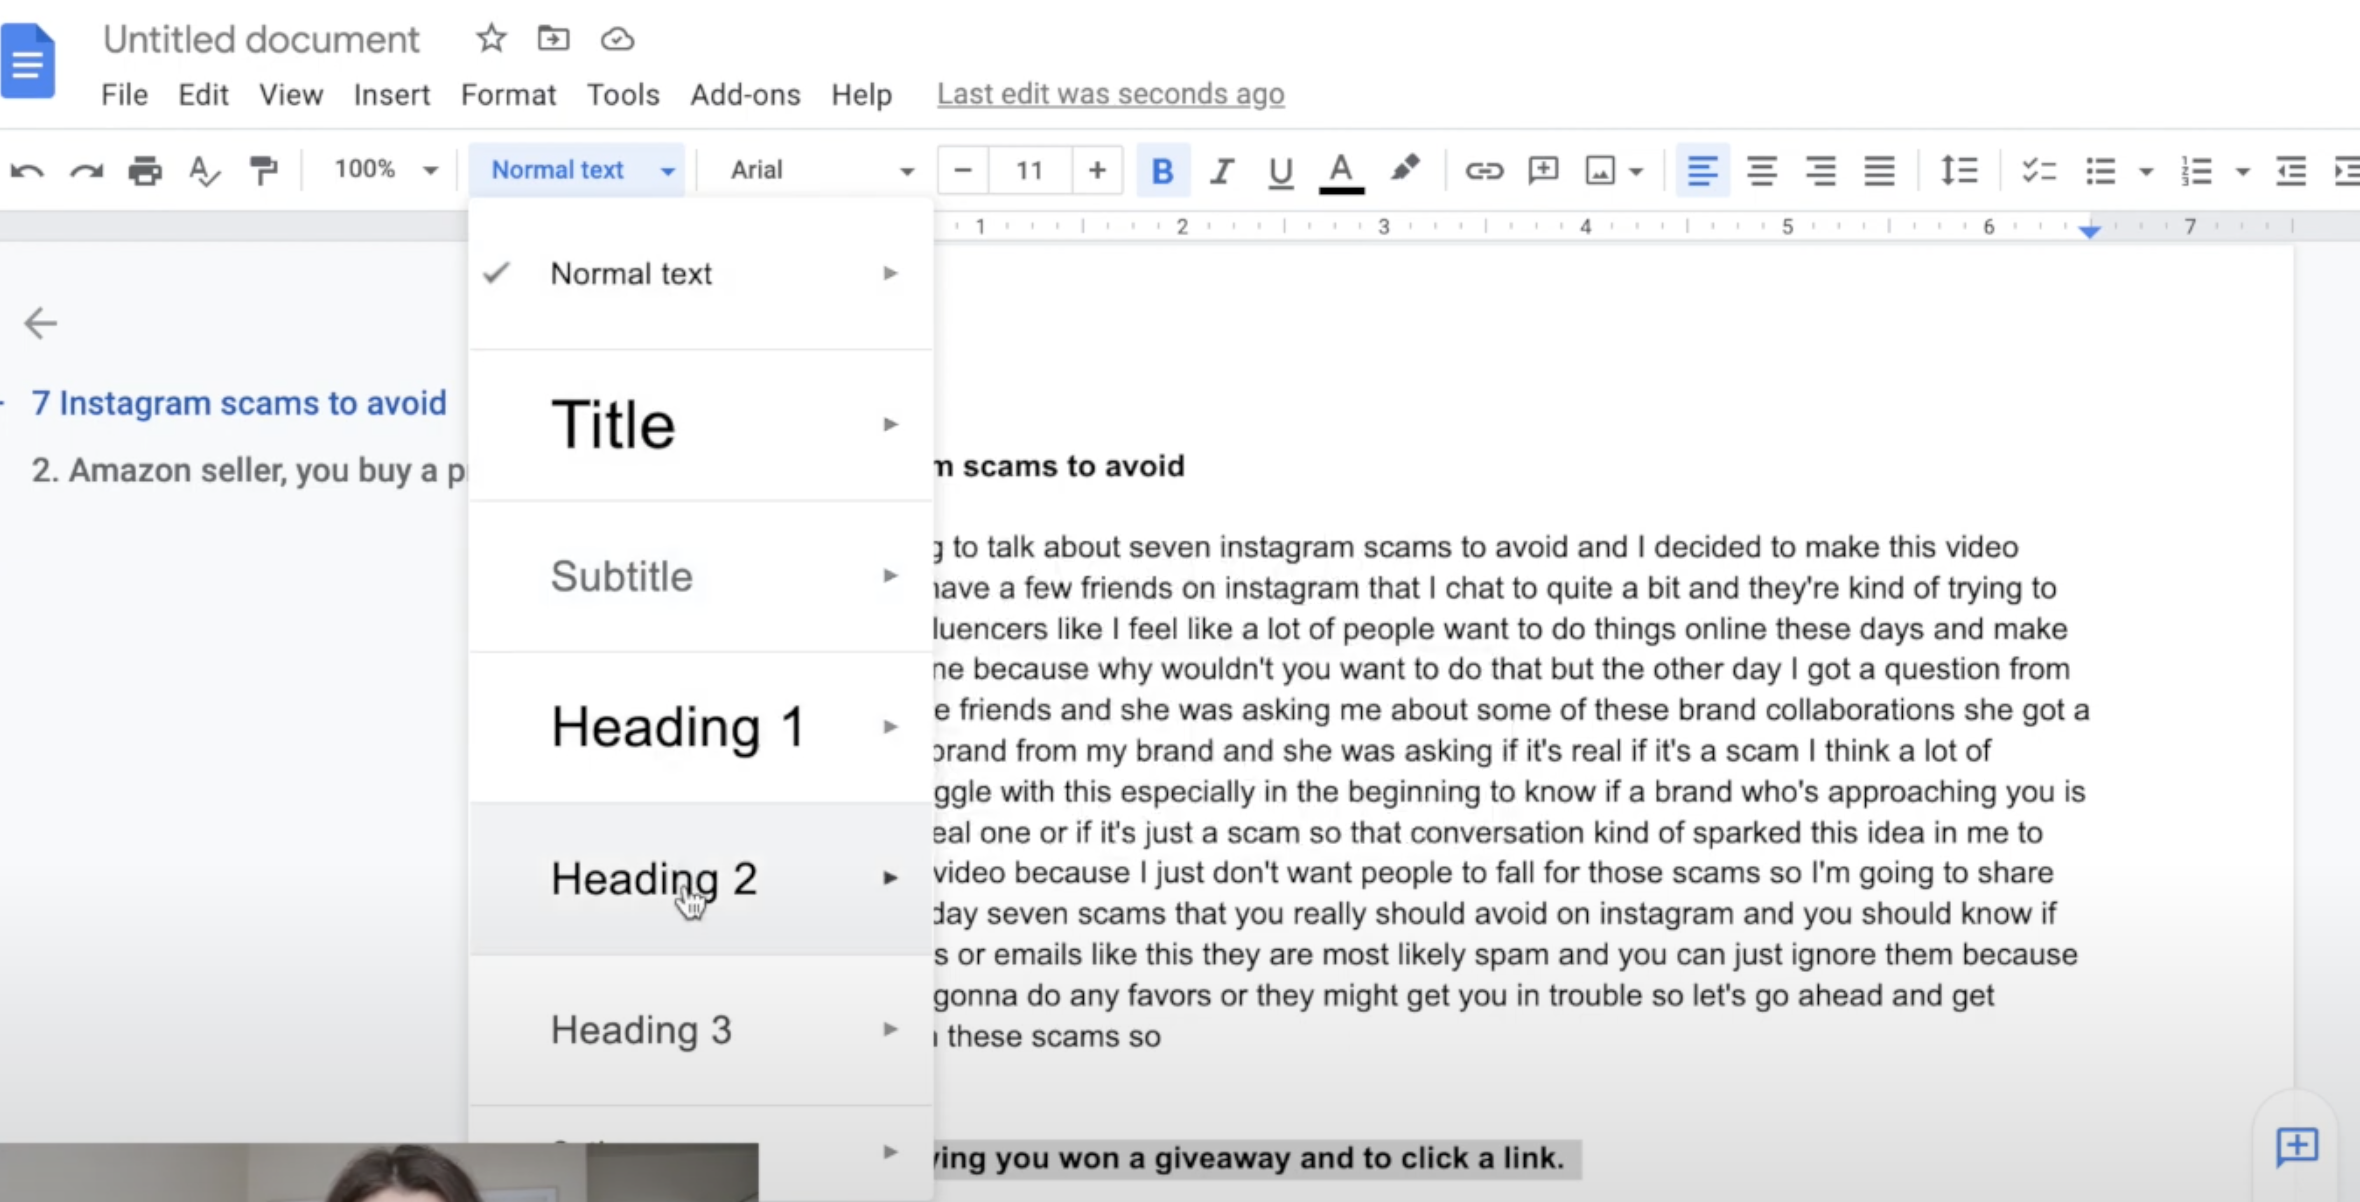Choose Heading 1 style
This screenshot has width=2360, height=1202.
(700, 727)
